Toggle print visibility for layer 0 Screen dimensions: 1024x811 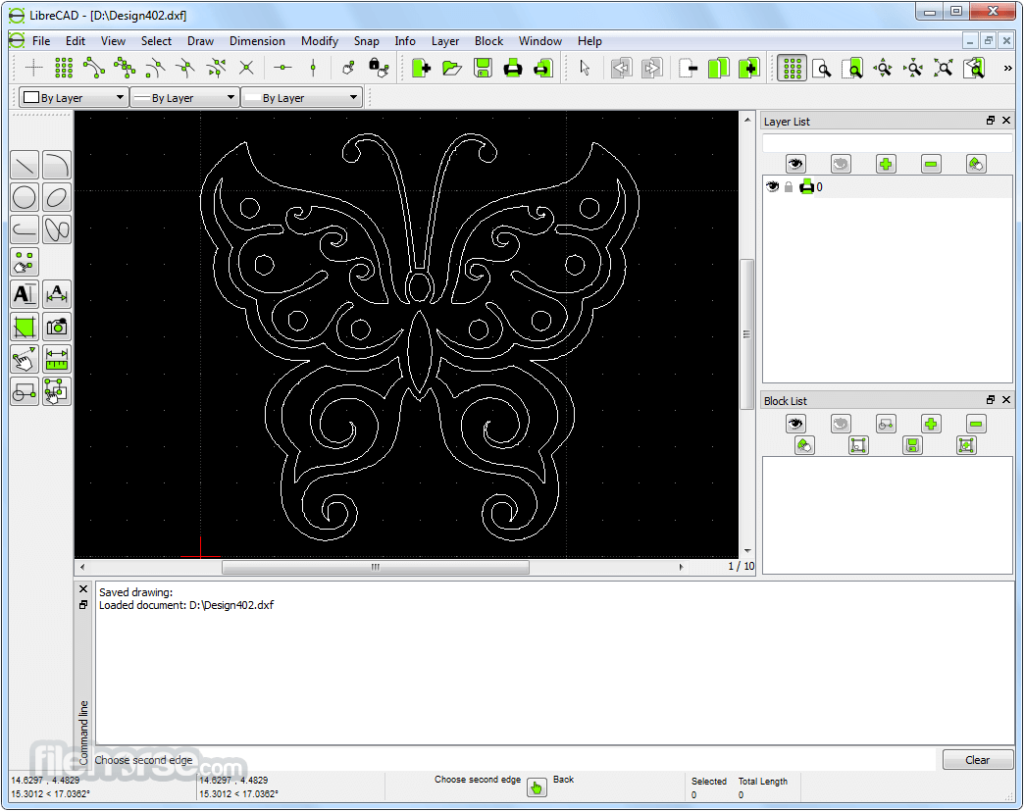pyautogui.click(x=804, y=186)
